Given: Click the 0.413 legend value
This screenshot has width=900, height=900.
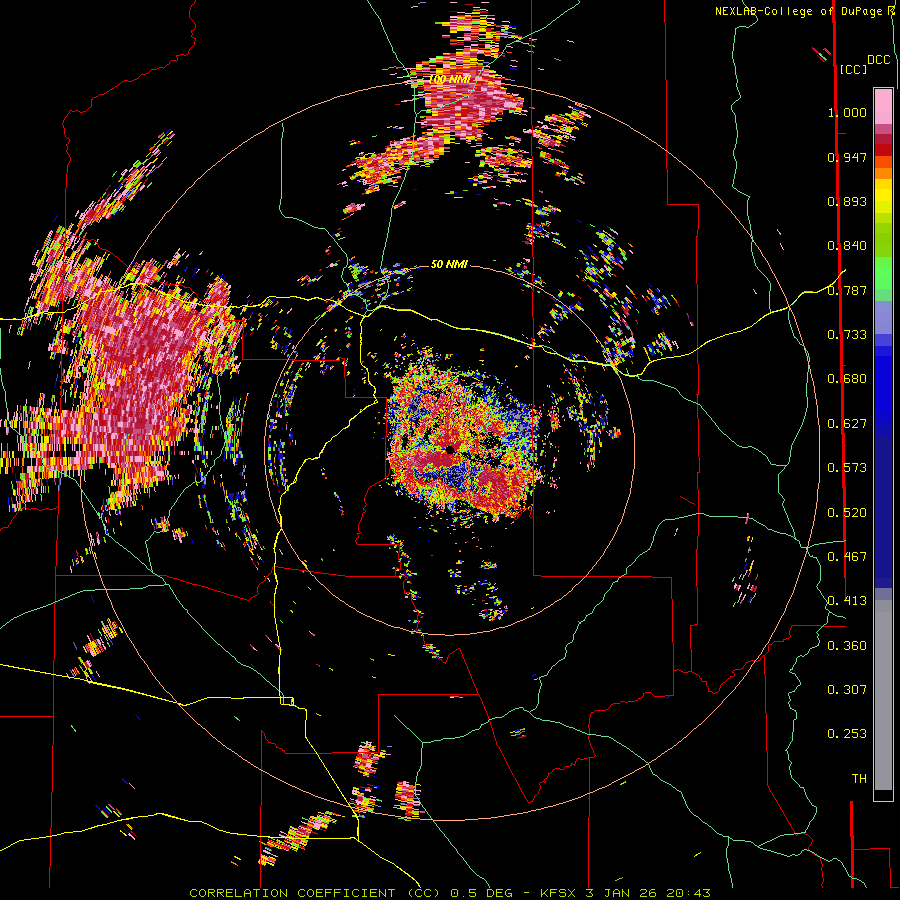Looking at the screenshot, I should tap(847, 601).
